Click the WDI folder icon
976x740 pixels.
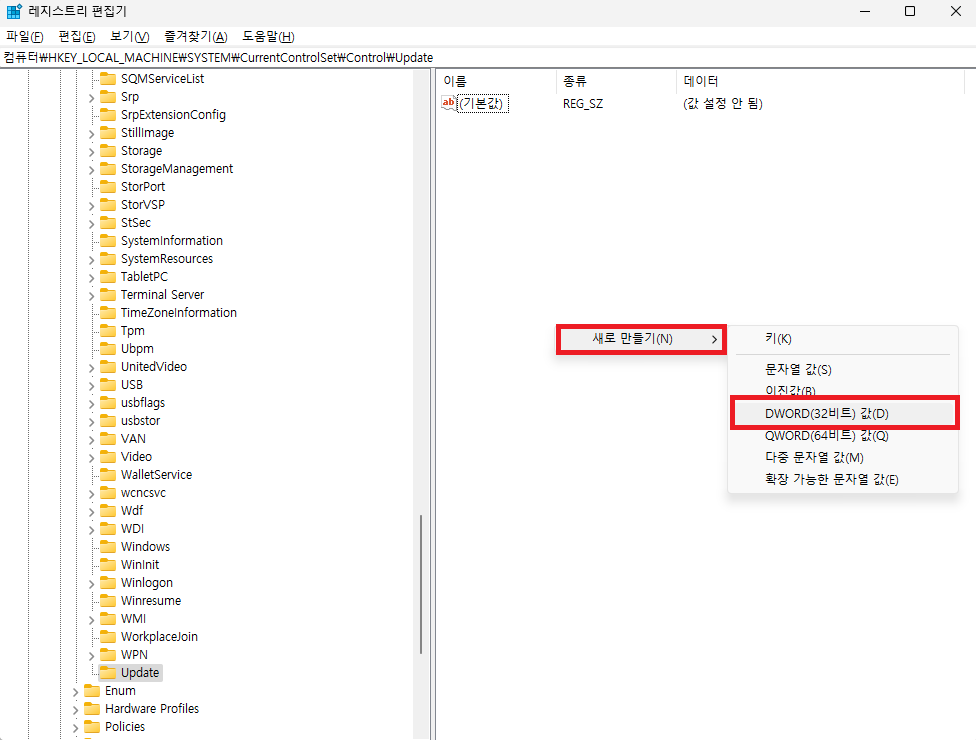pos(108,528)
